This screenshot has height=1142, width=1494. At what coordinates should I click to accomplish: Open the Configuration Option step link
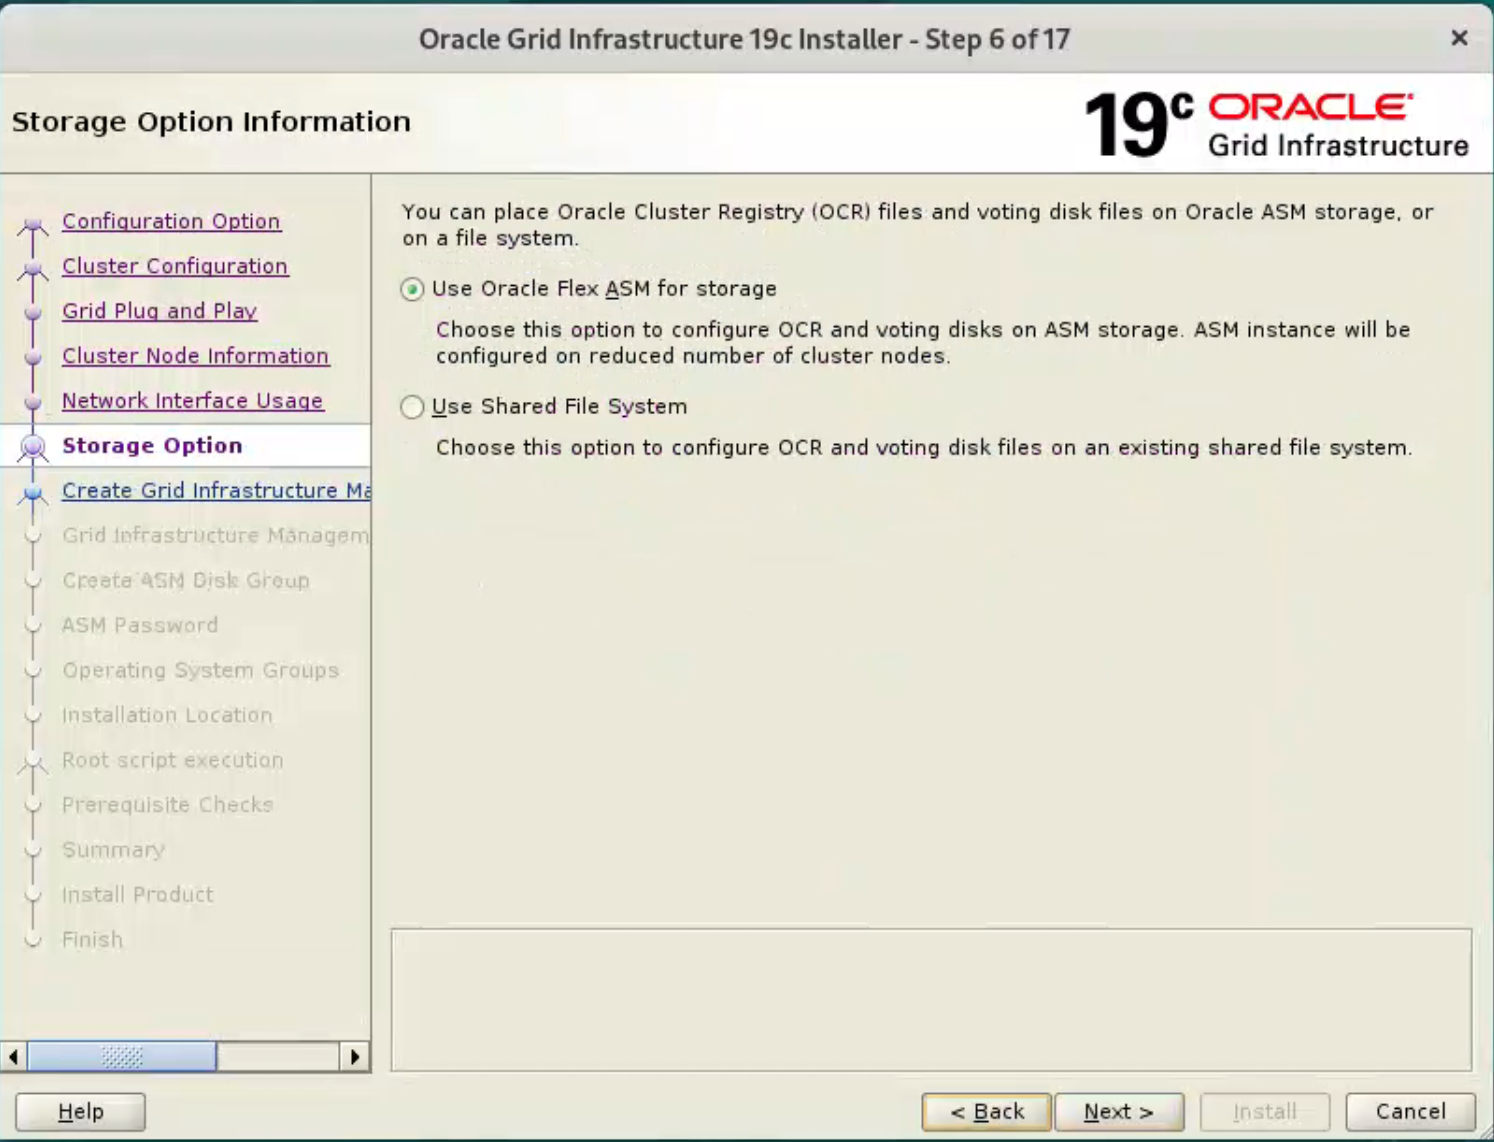point(171,221)
